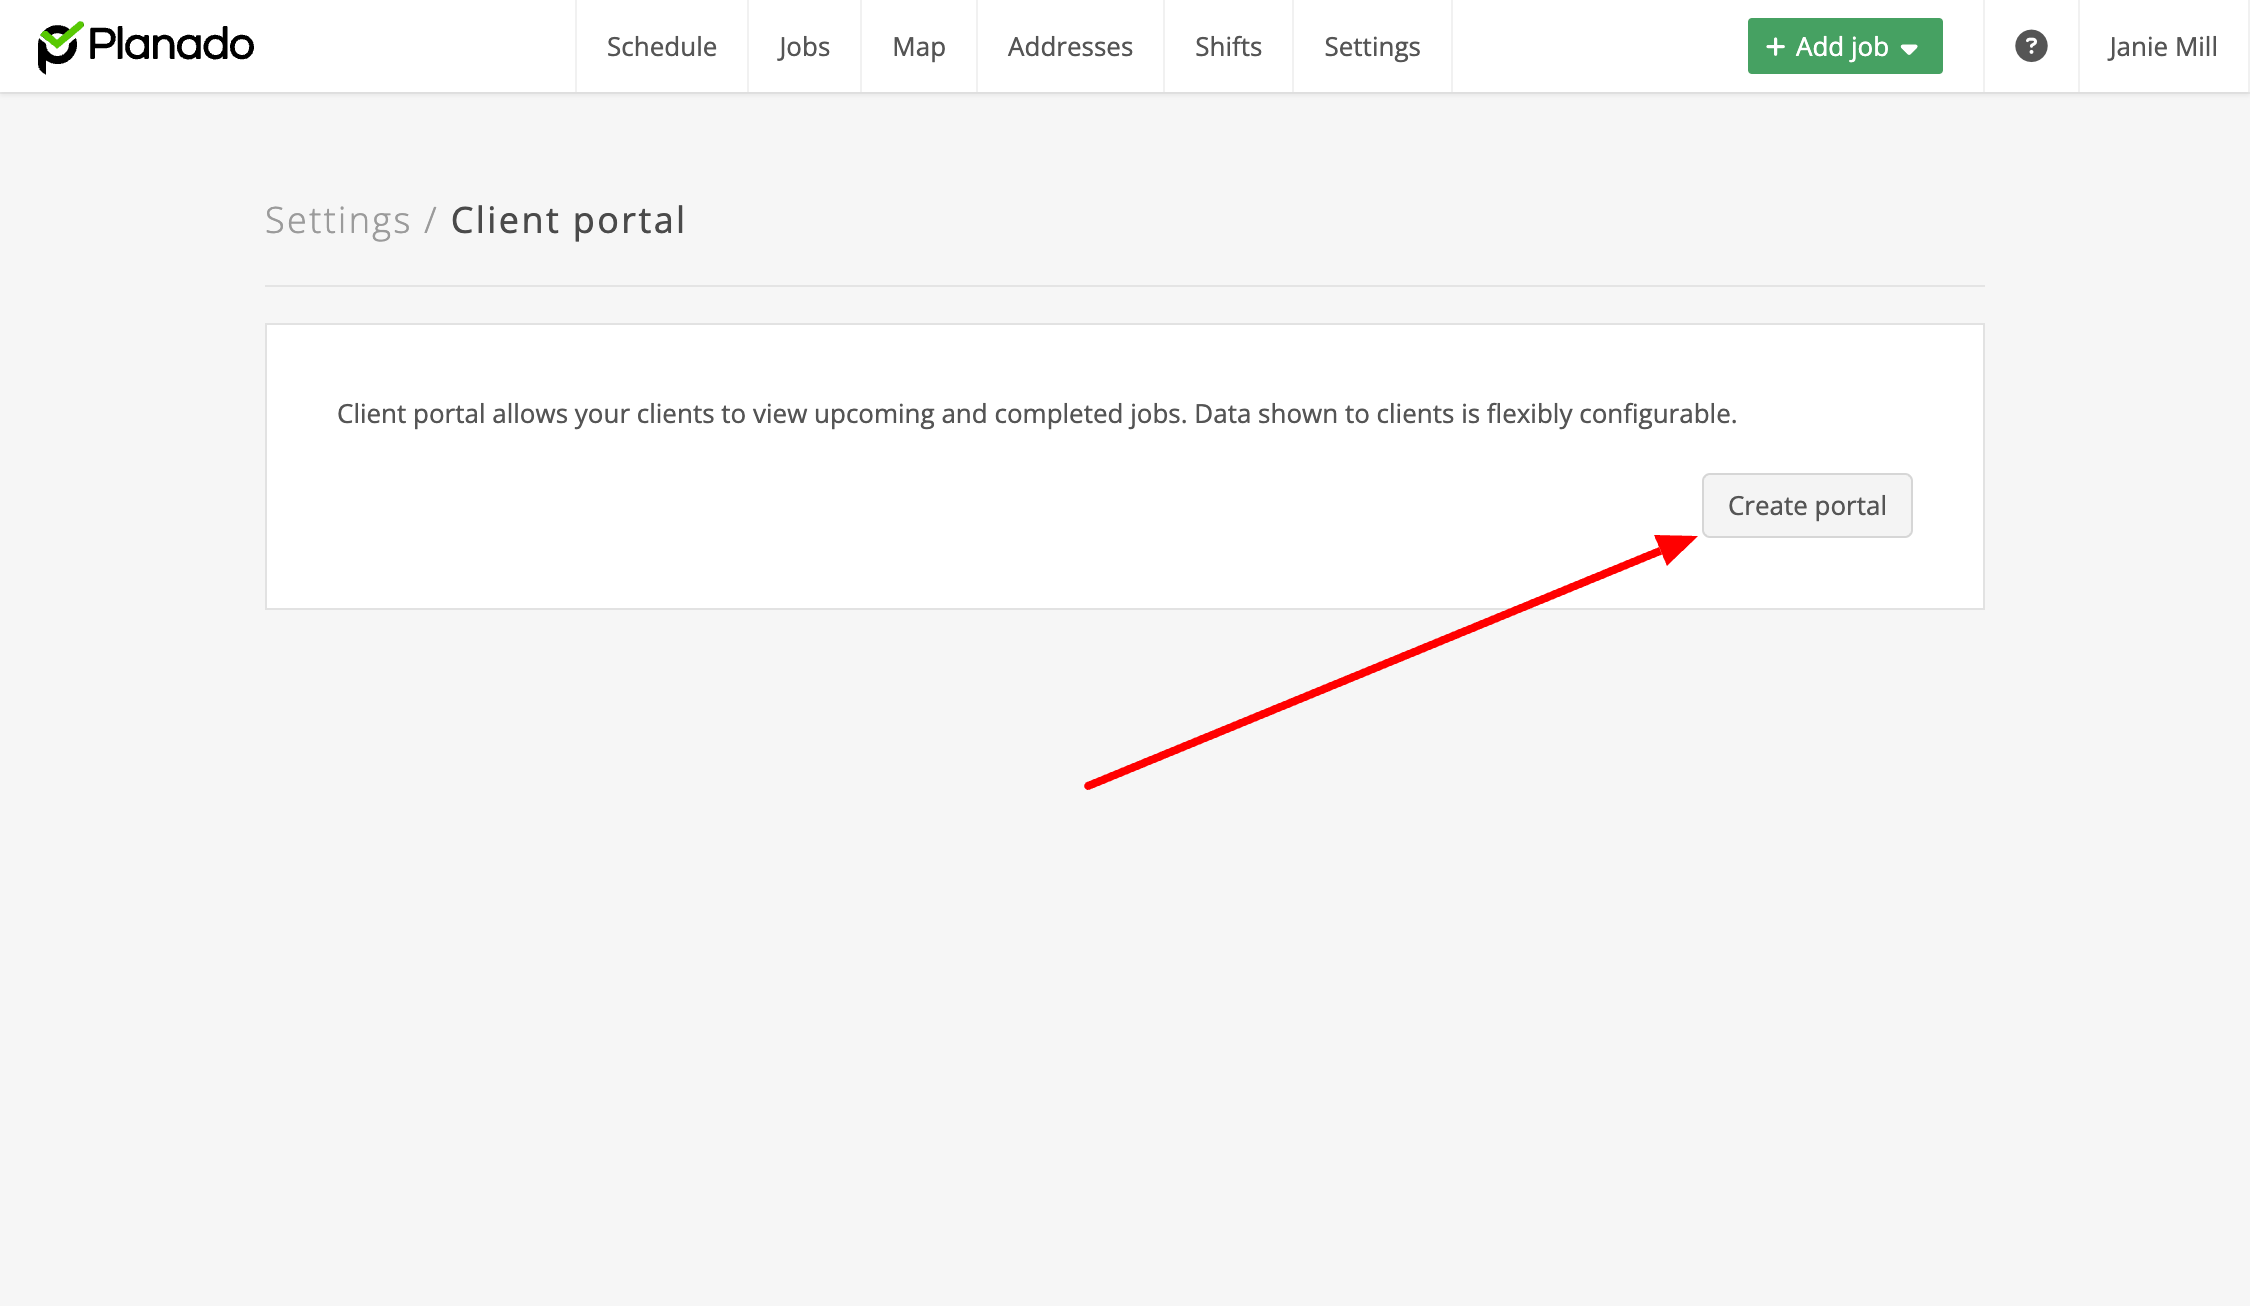Open the Schedule tab
The width and height of the screenshot is (2250, 1306).
pos(661,46)
